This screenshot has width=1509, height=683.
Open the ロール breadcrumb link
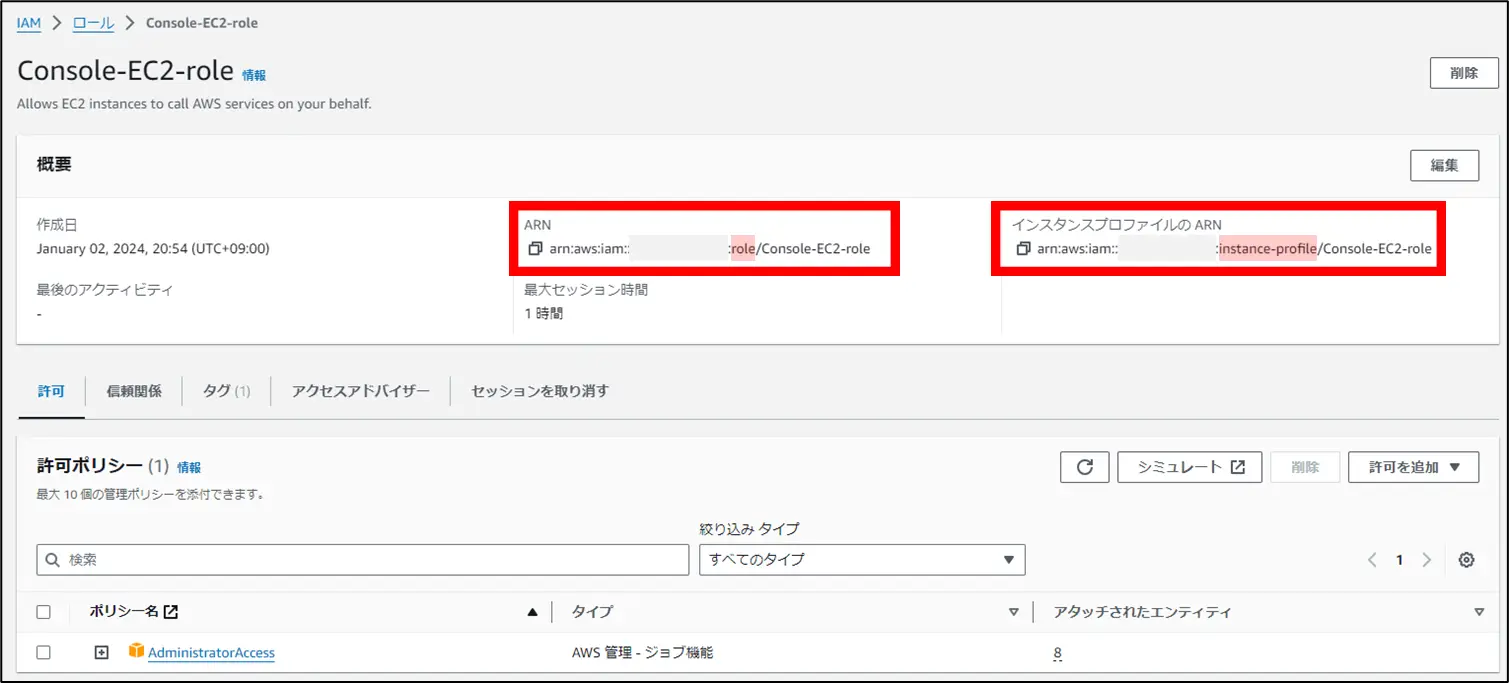pyautogui.click(x=93, y=23)
